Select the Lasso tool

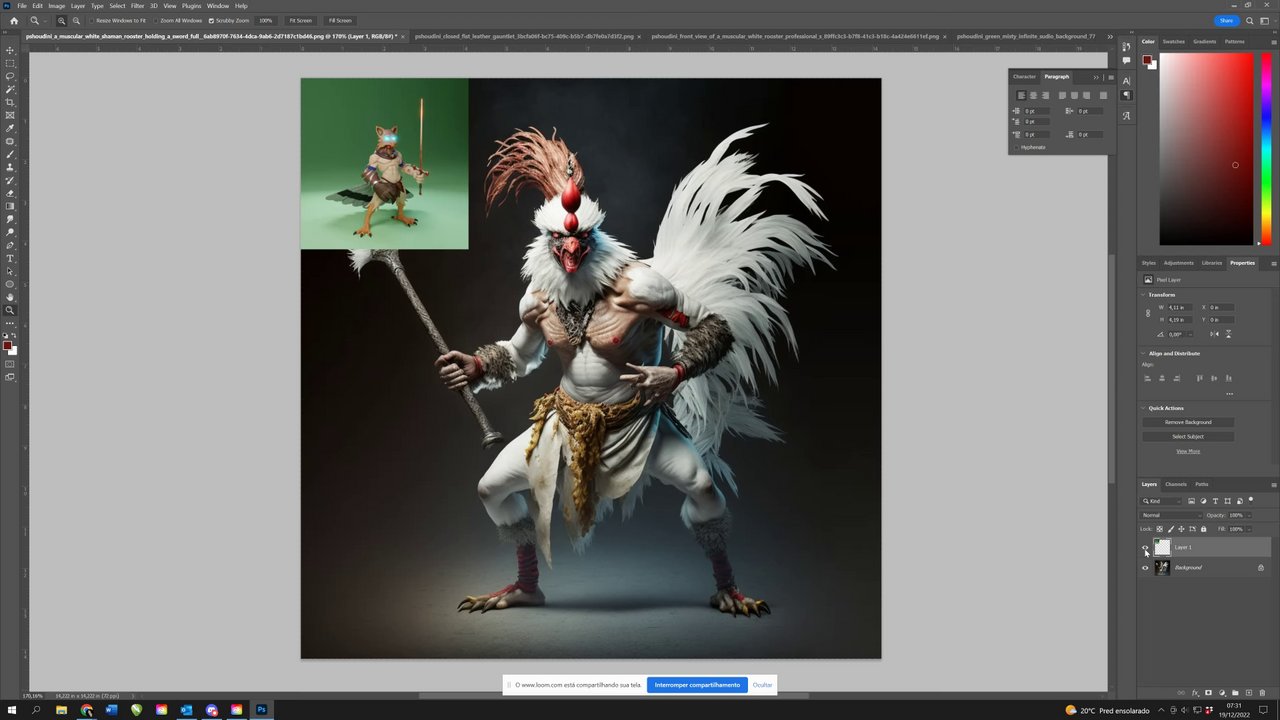(10, 76)
